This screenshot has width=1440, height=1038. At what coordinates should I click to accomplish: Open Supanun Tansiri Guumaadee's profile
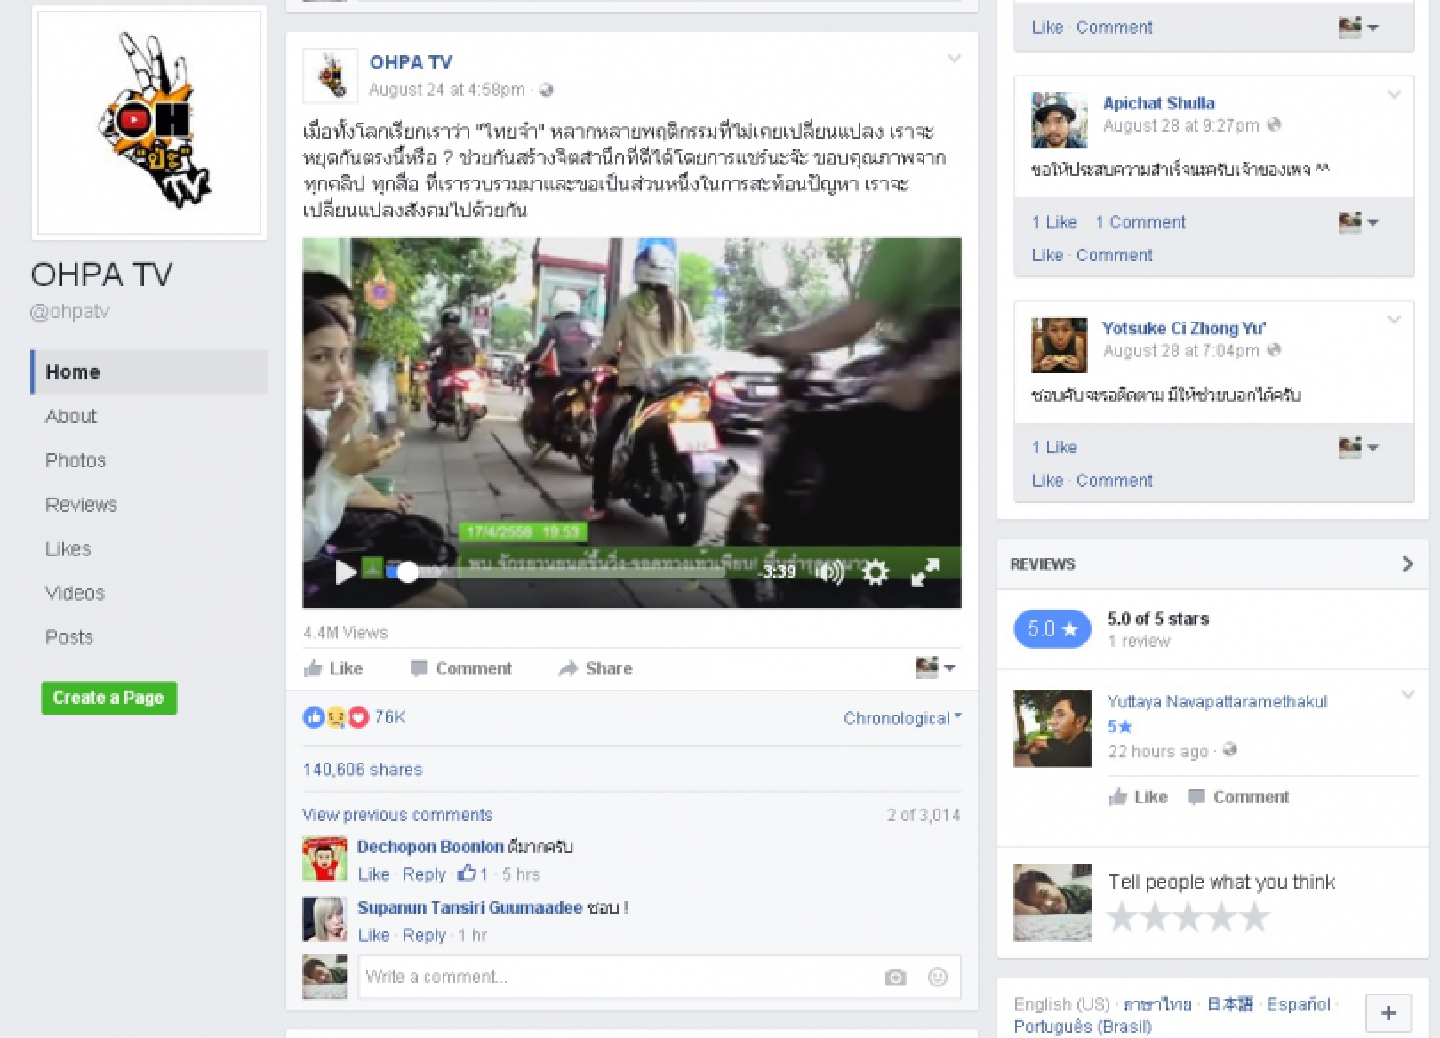point(470,907)
